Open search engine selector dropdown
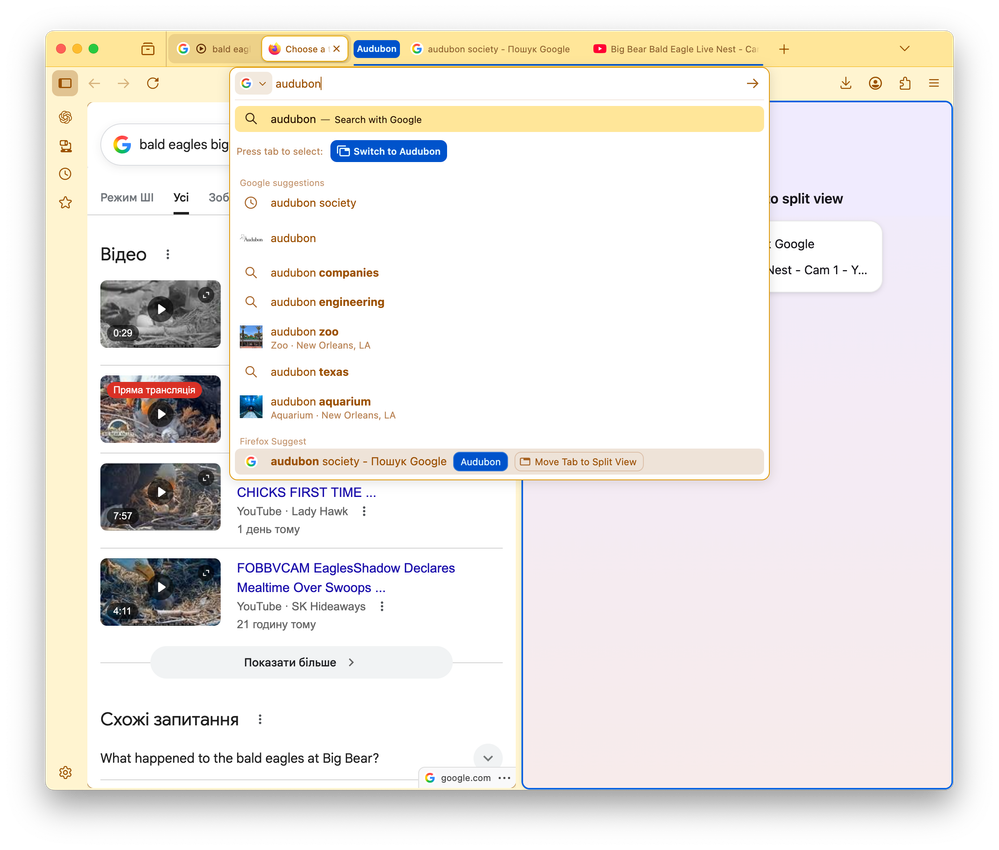999x850 pixels. pos(254,83)
